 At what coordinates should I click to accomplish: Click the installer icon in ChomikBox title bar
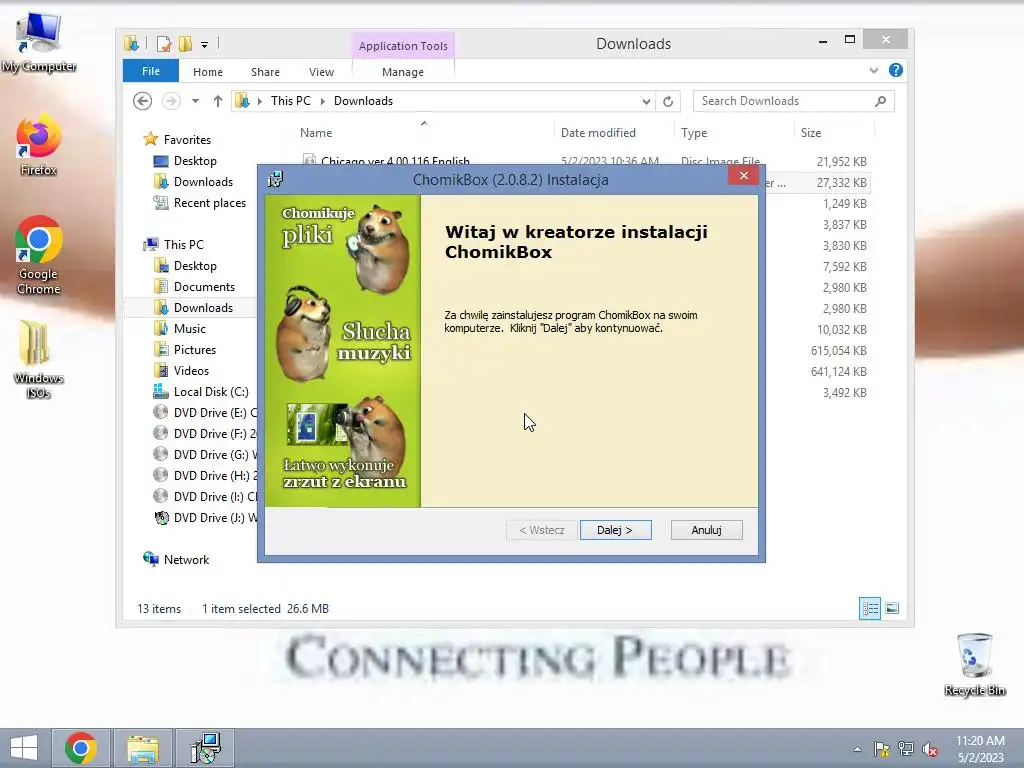coord(276,180)
